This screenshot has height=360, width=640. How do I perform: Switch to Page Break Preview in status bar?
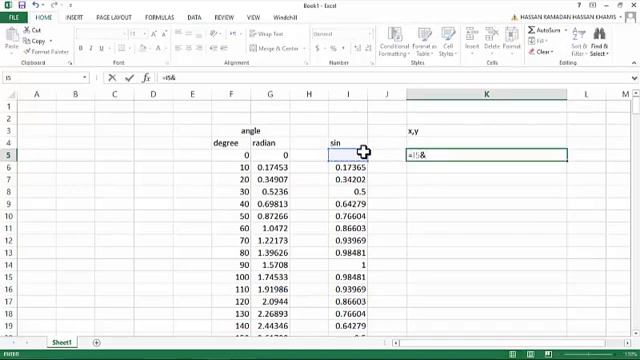(x=548, y=354)
